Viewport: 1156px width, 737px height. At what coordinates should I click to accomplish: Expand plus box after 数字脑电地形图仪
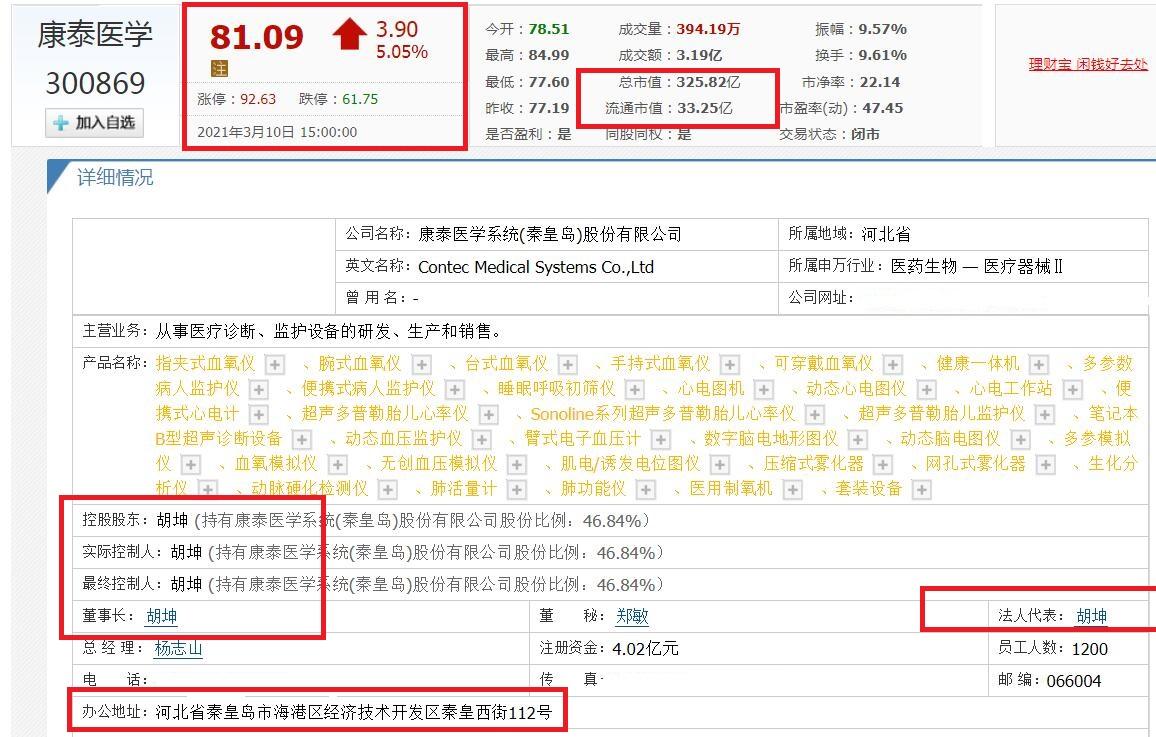857,440
